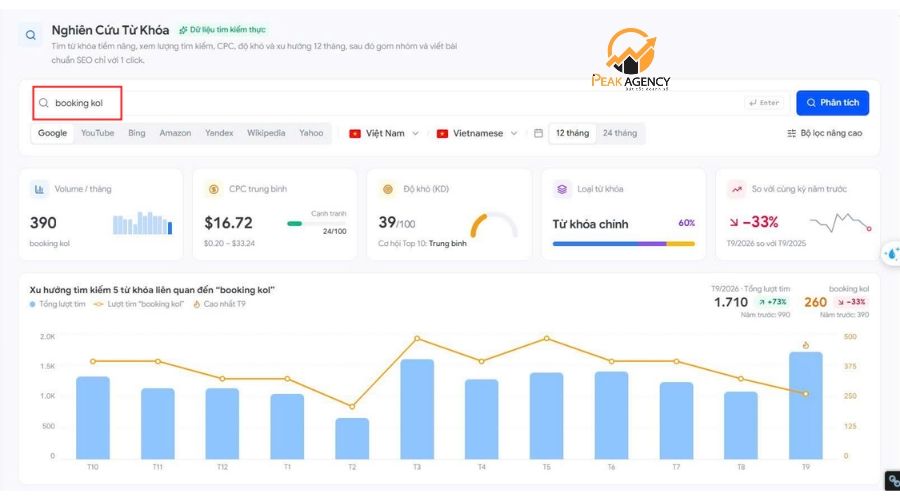Open Bộ lọc nâng cao filters
The width and height of the screenshot is (900, 500).
(x=824, y=133)
